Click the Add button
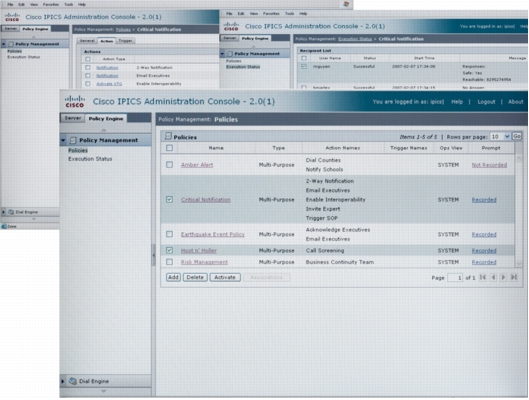 coord(173,277)
